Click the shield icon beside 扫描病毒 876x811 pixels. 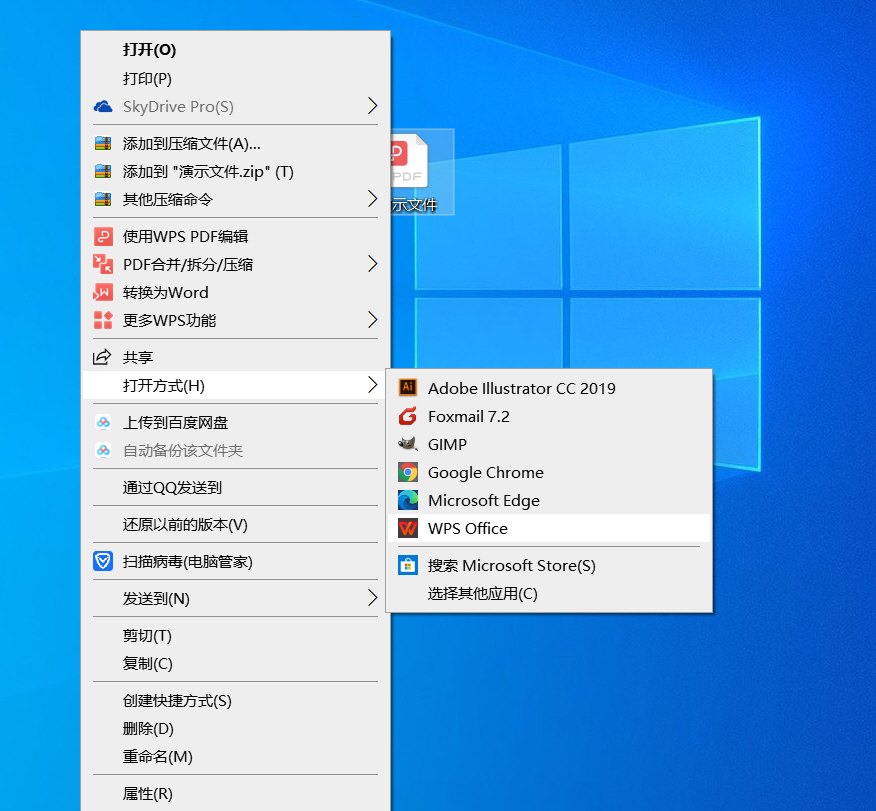[x=103, y=561]
